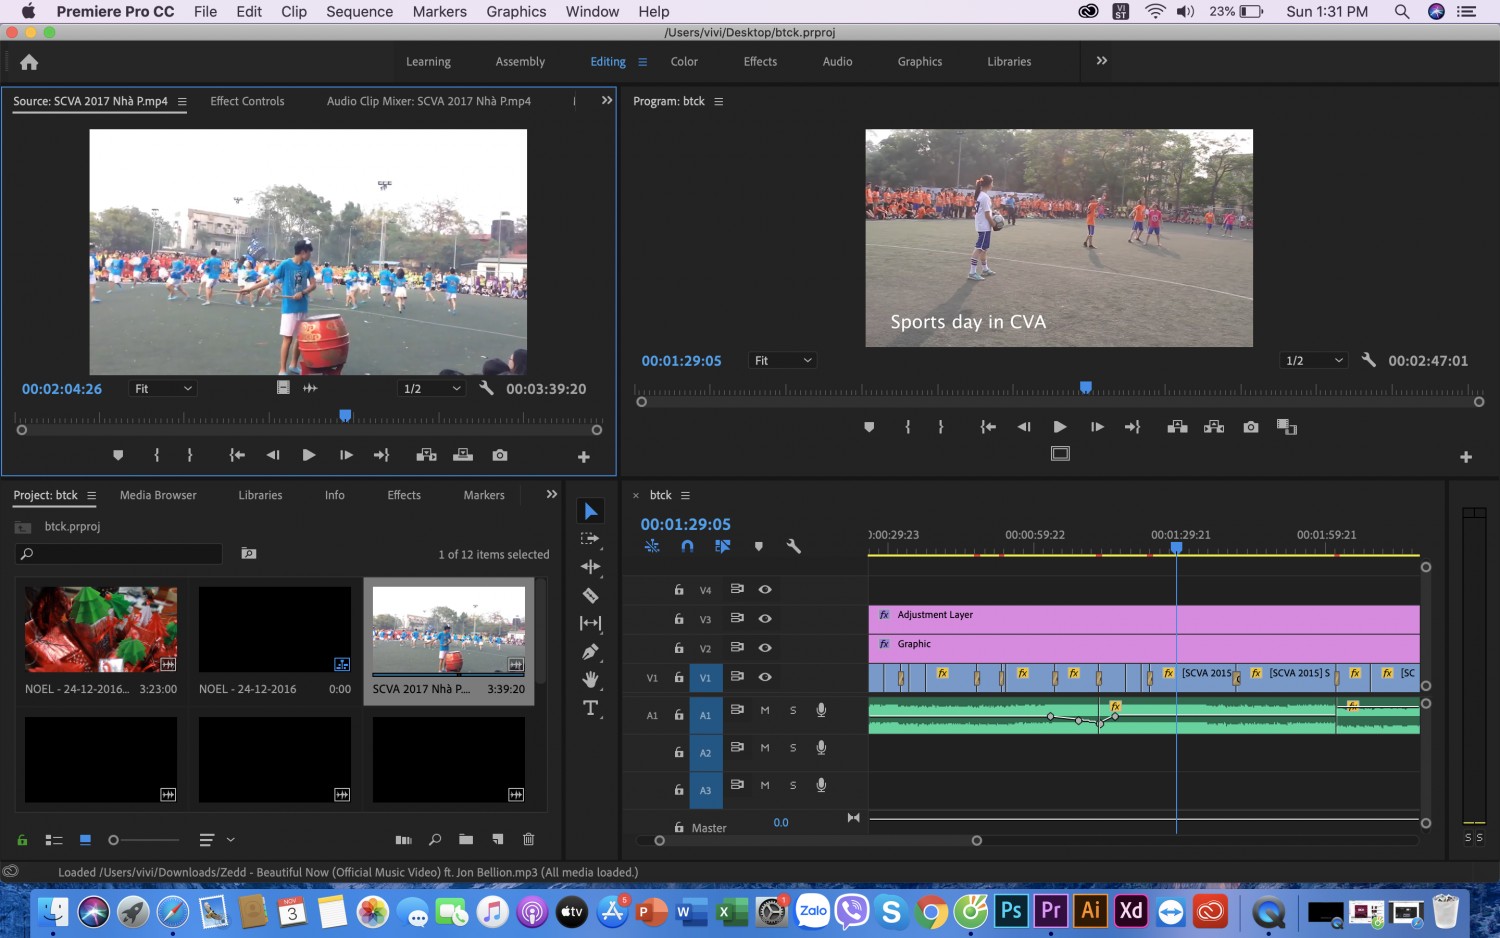Expand workspace overflow chevron
This screenshot has width=1500, height=938.
click(x=1102, y=61)
